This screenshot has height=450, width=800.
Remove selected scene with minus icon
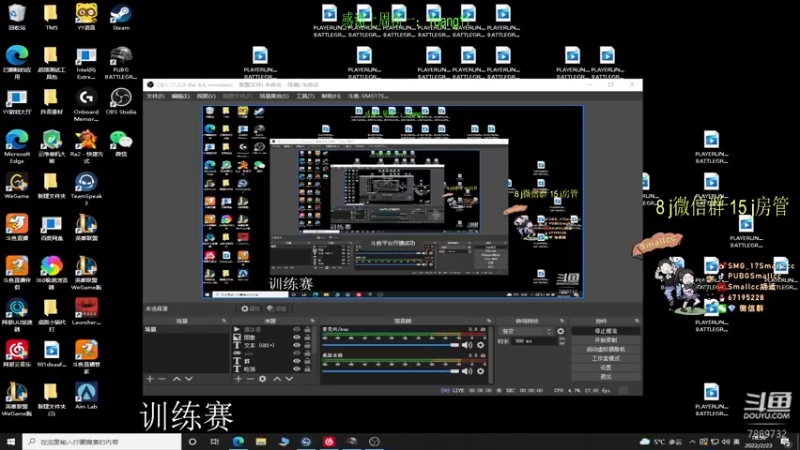(x=162, y=379)
